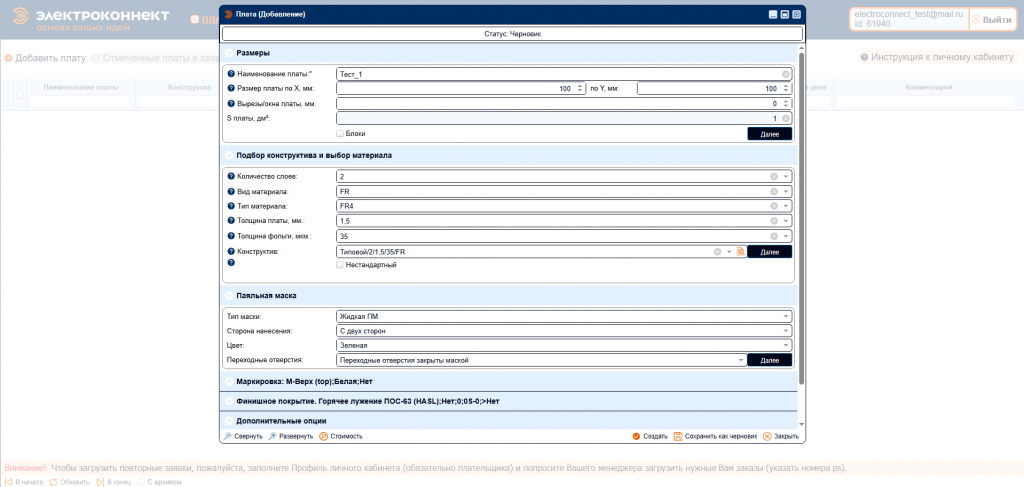Tick the Нестандартный checkbox
The width and height of the screenshot is (1024, 487).
click(x=341, y=265)
